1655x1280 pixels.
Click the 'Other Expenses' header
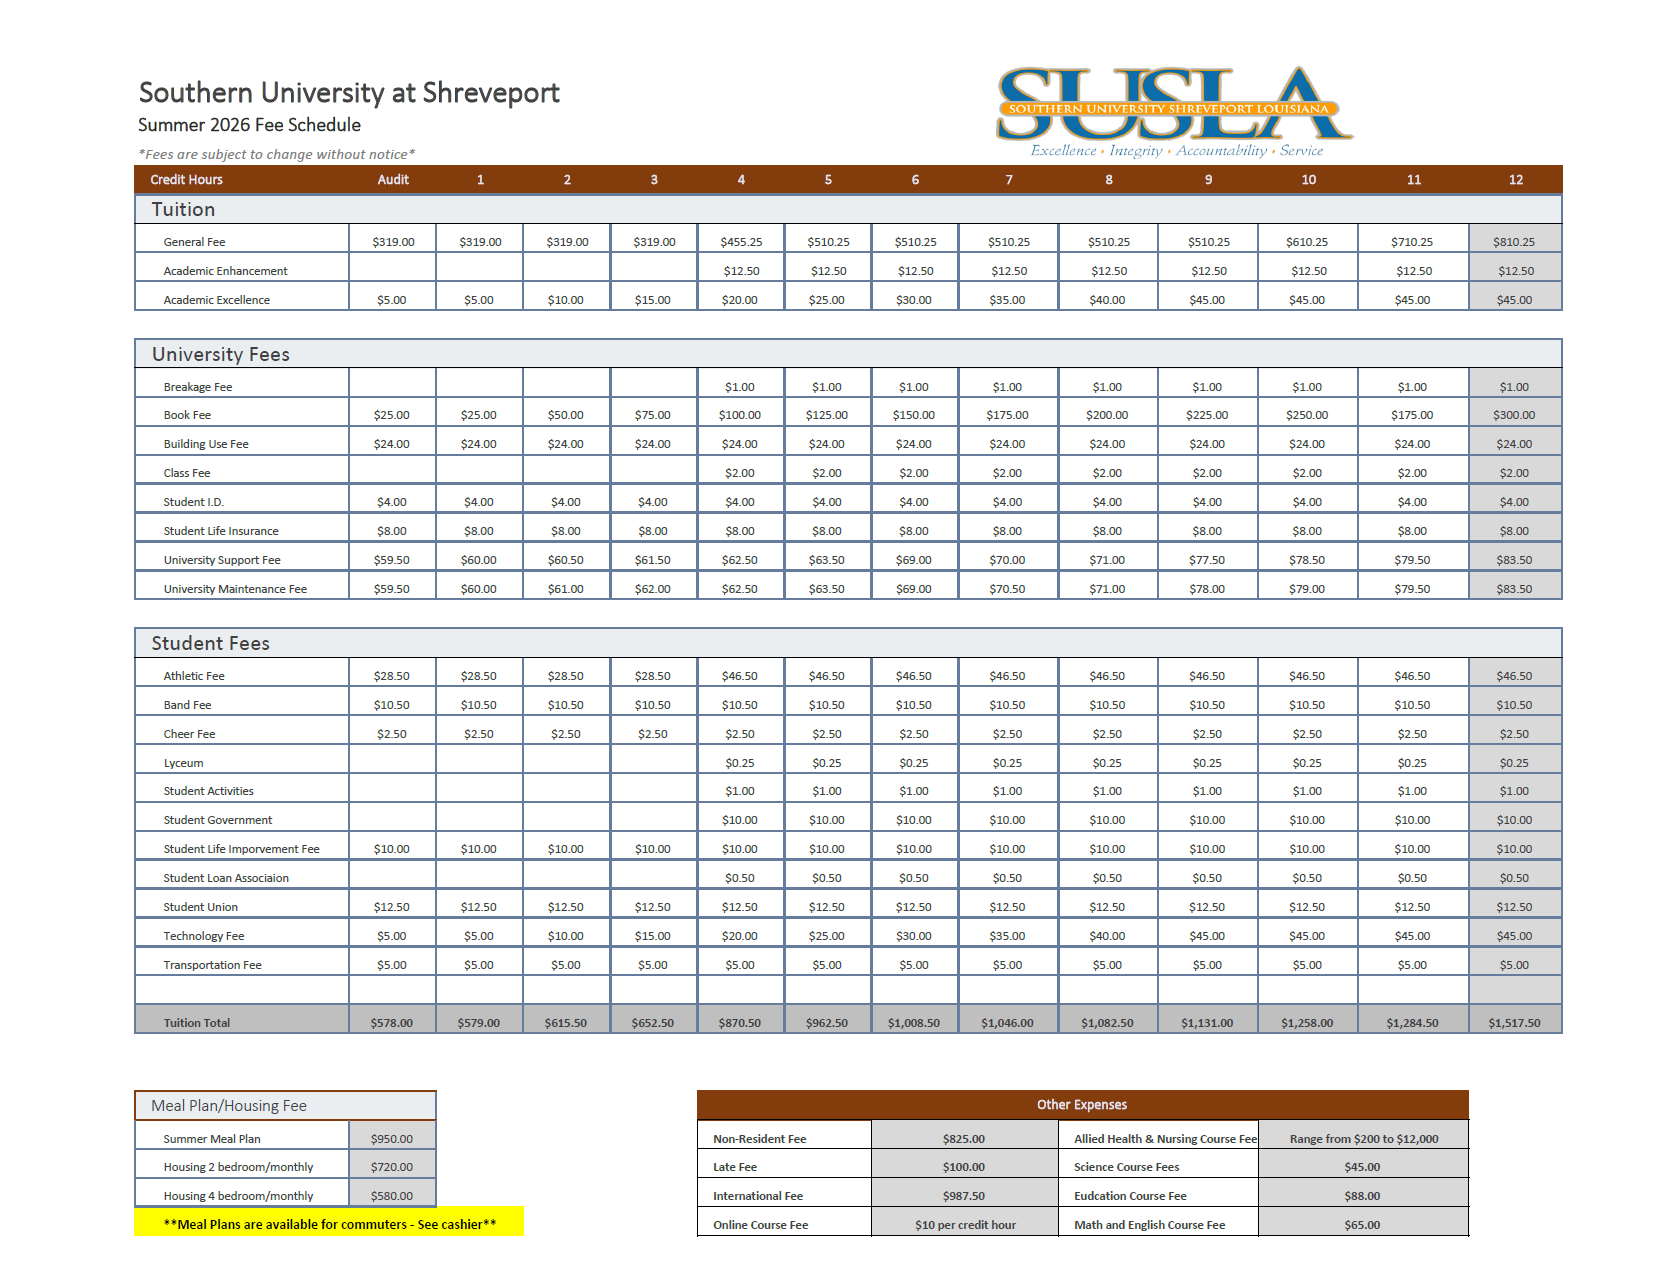[x=1082, y=1105]
